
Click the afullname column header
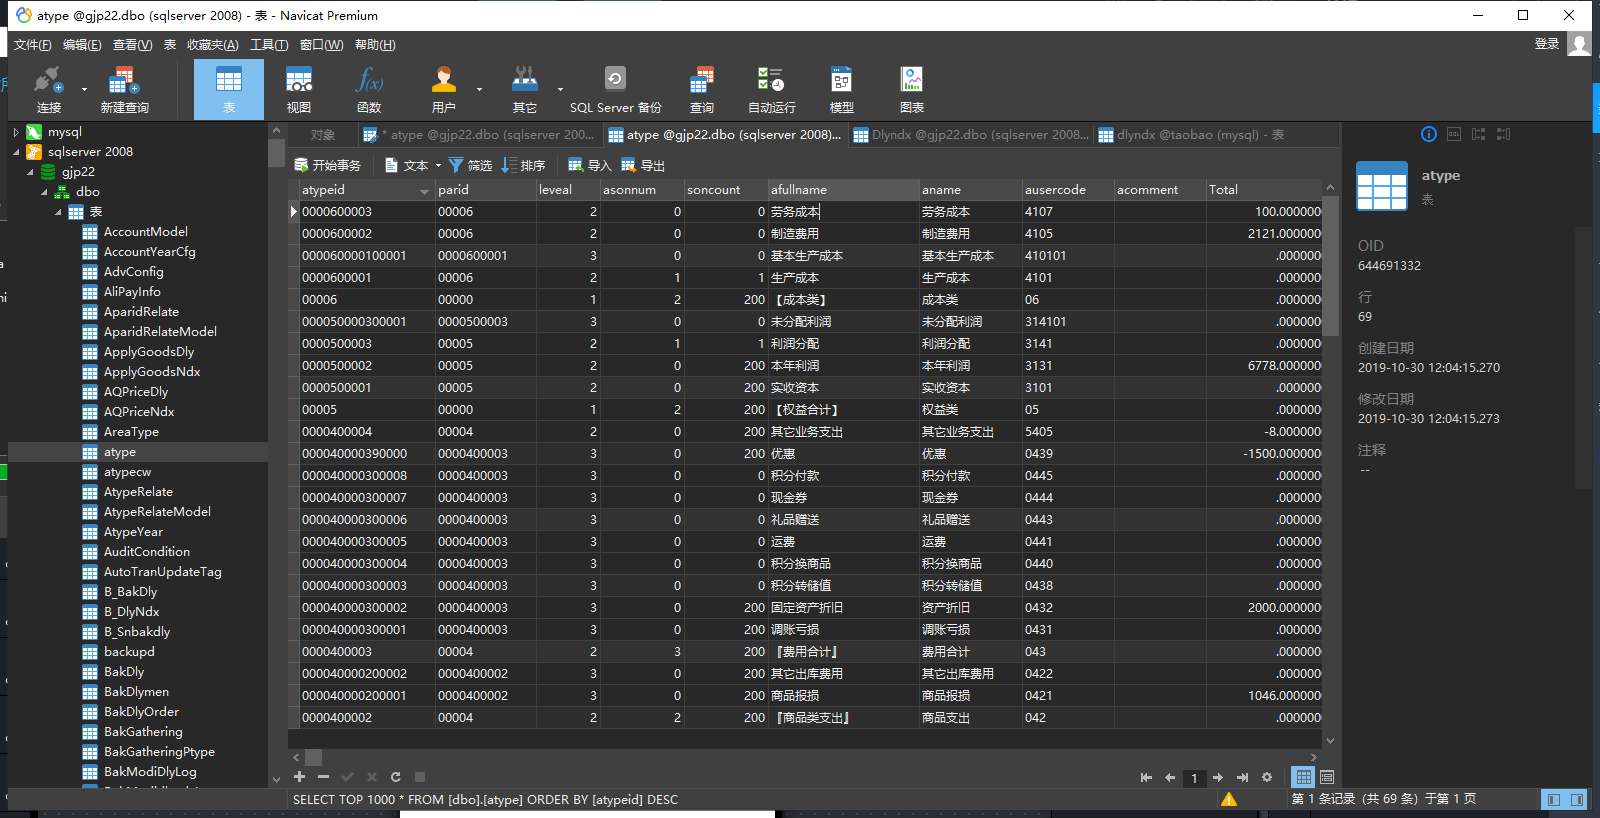[843, 190]
